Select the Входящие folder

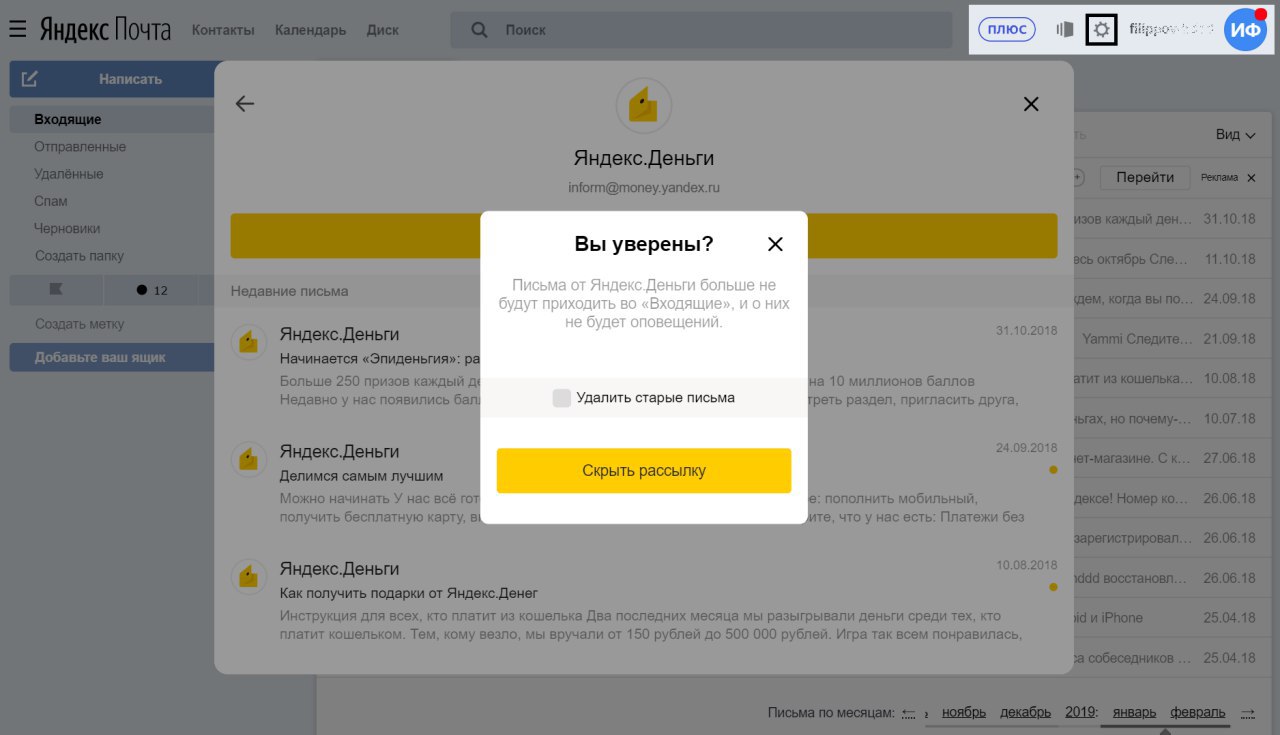[112, 120]
